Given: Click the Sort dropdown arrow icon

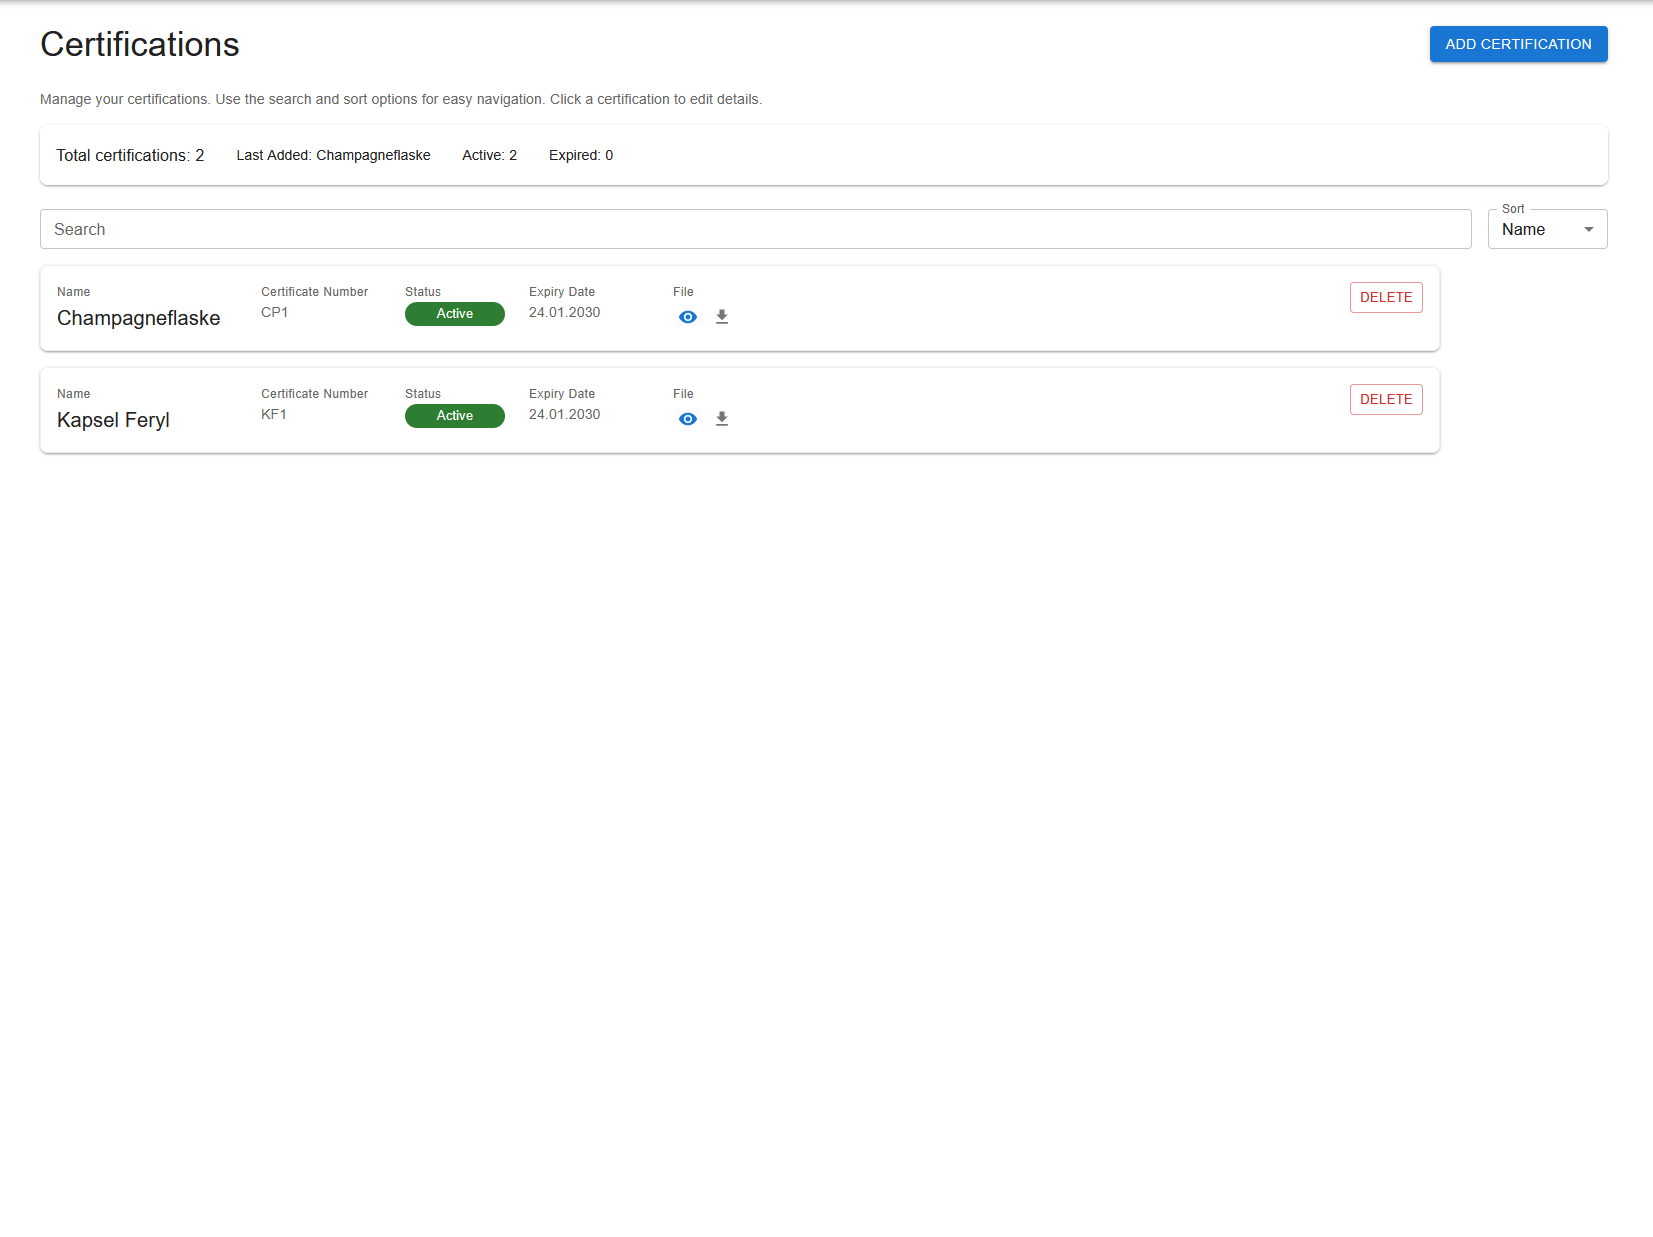Looking at the screenshot, I should point(1588,230).
